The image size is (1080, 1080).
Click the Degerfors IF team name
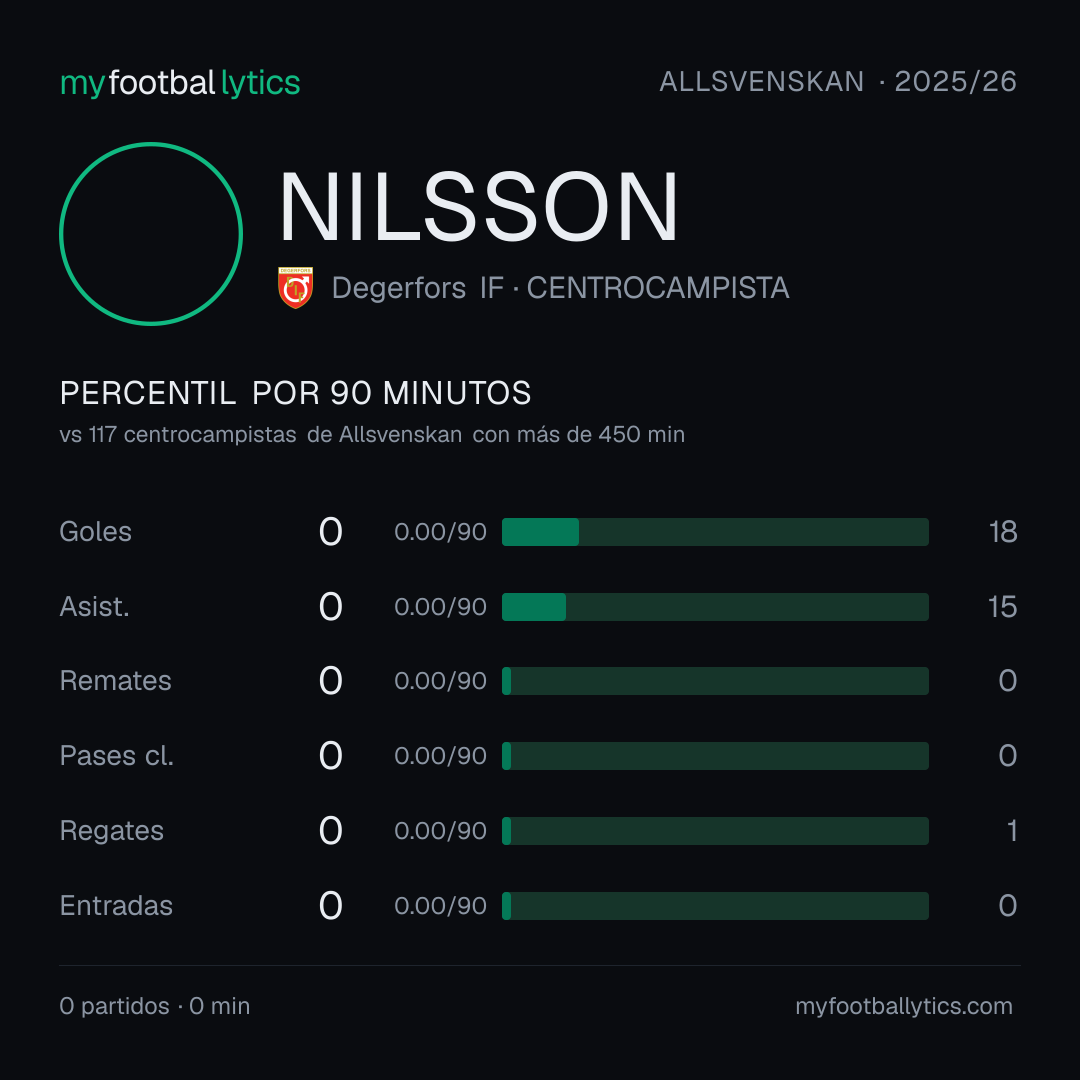(418, 288)
